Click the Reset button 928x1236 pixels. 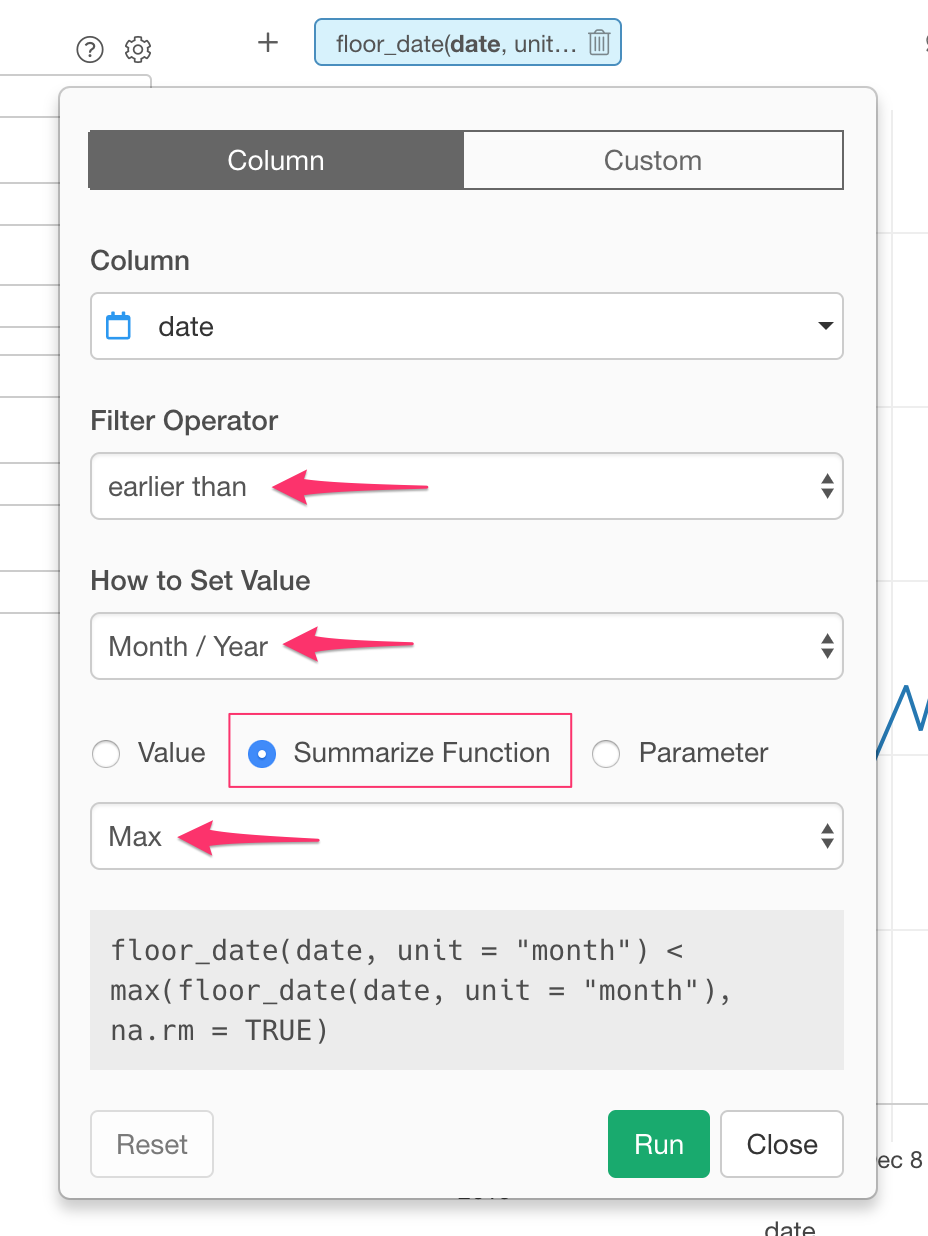click(x=152, y=1144)
